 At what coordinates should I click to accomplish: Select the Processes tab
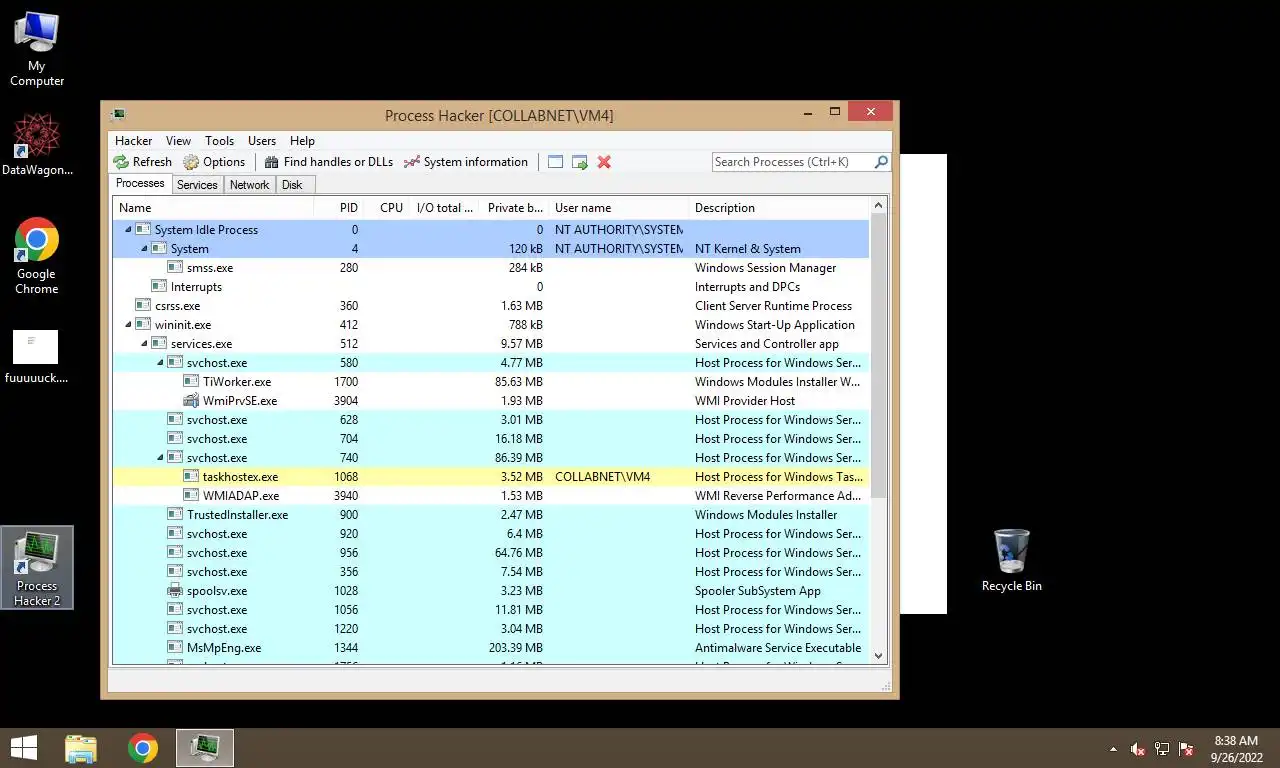point(140,184)
